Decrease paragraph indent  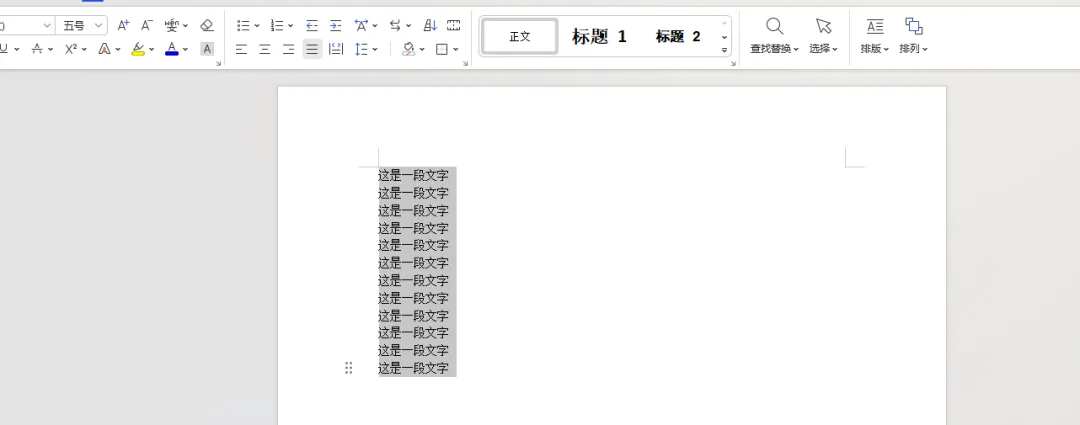tap(312, 25)
